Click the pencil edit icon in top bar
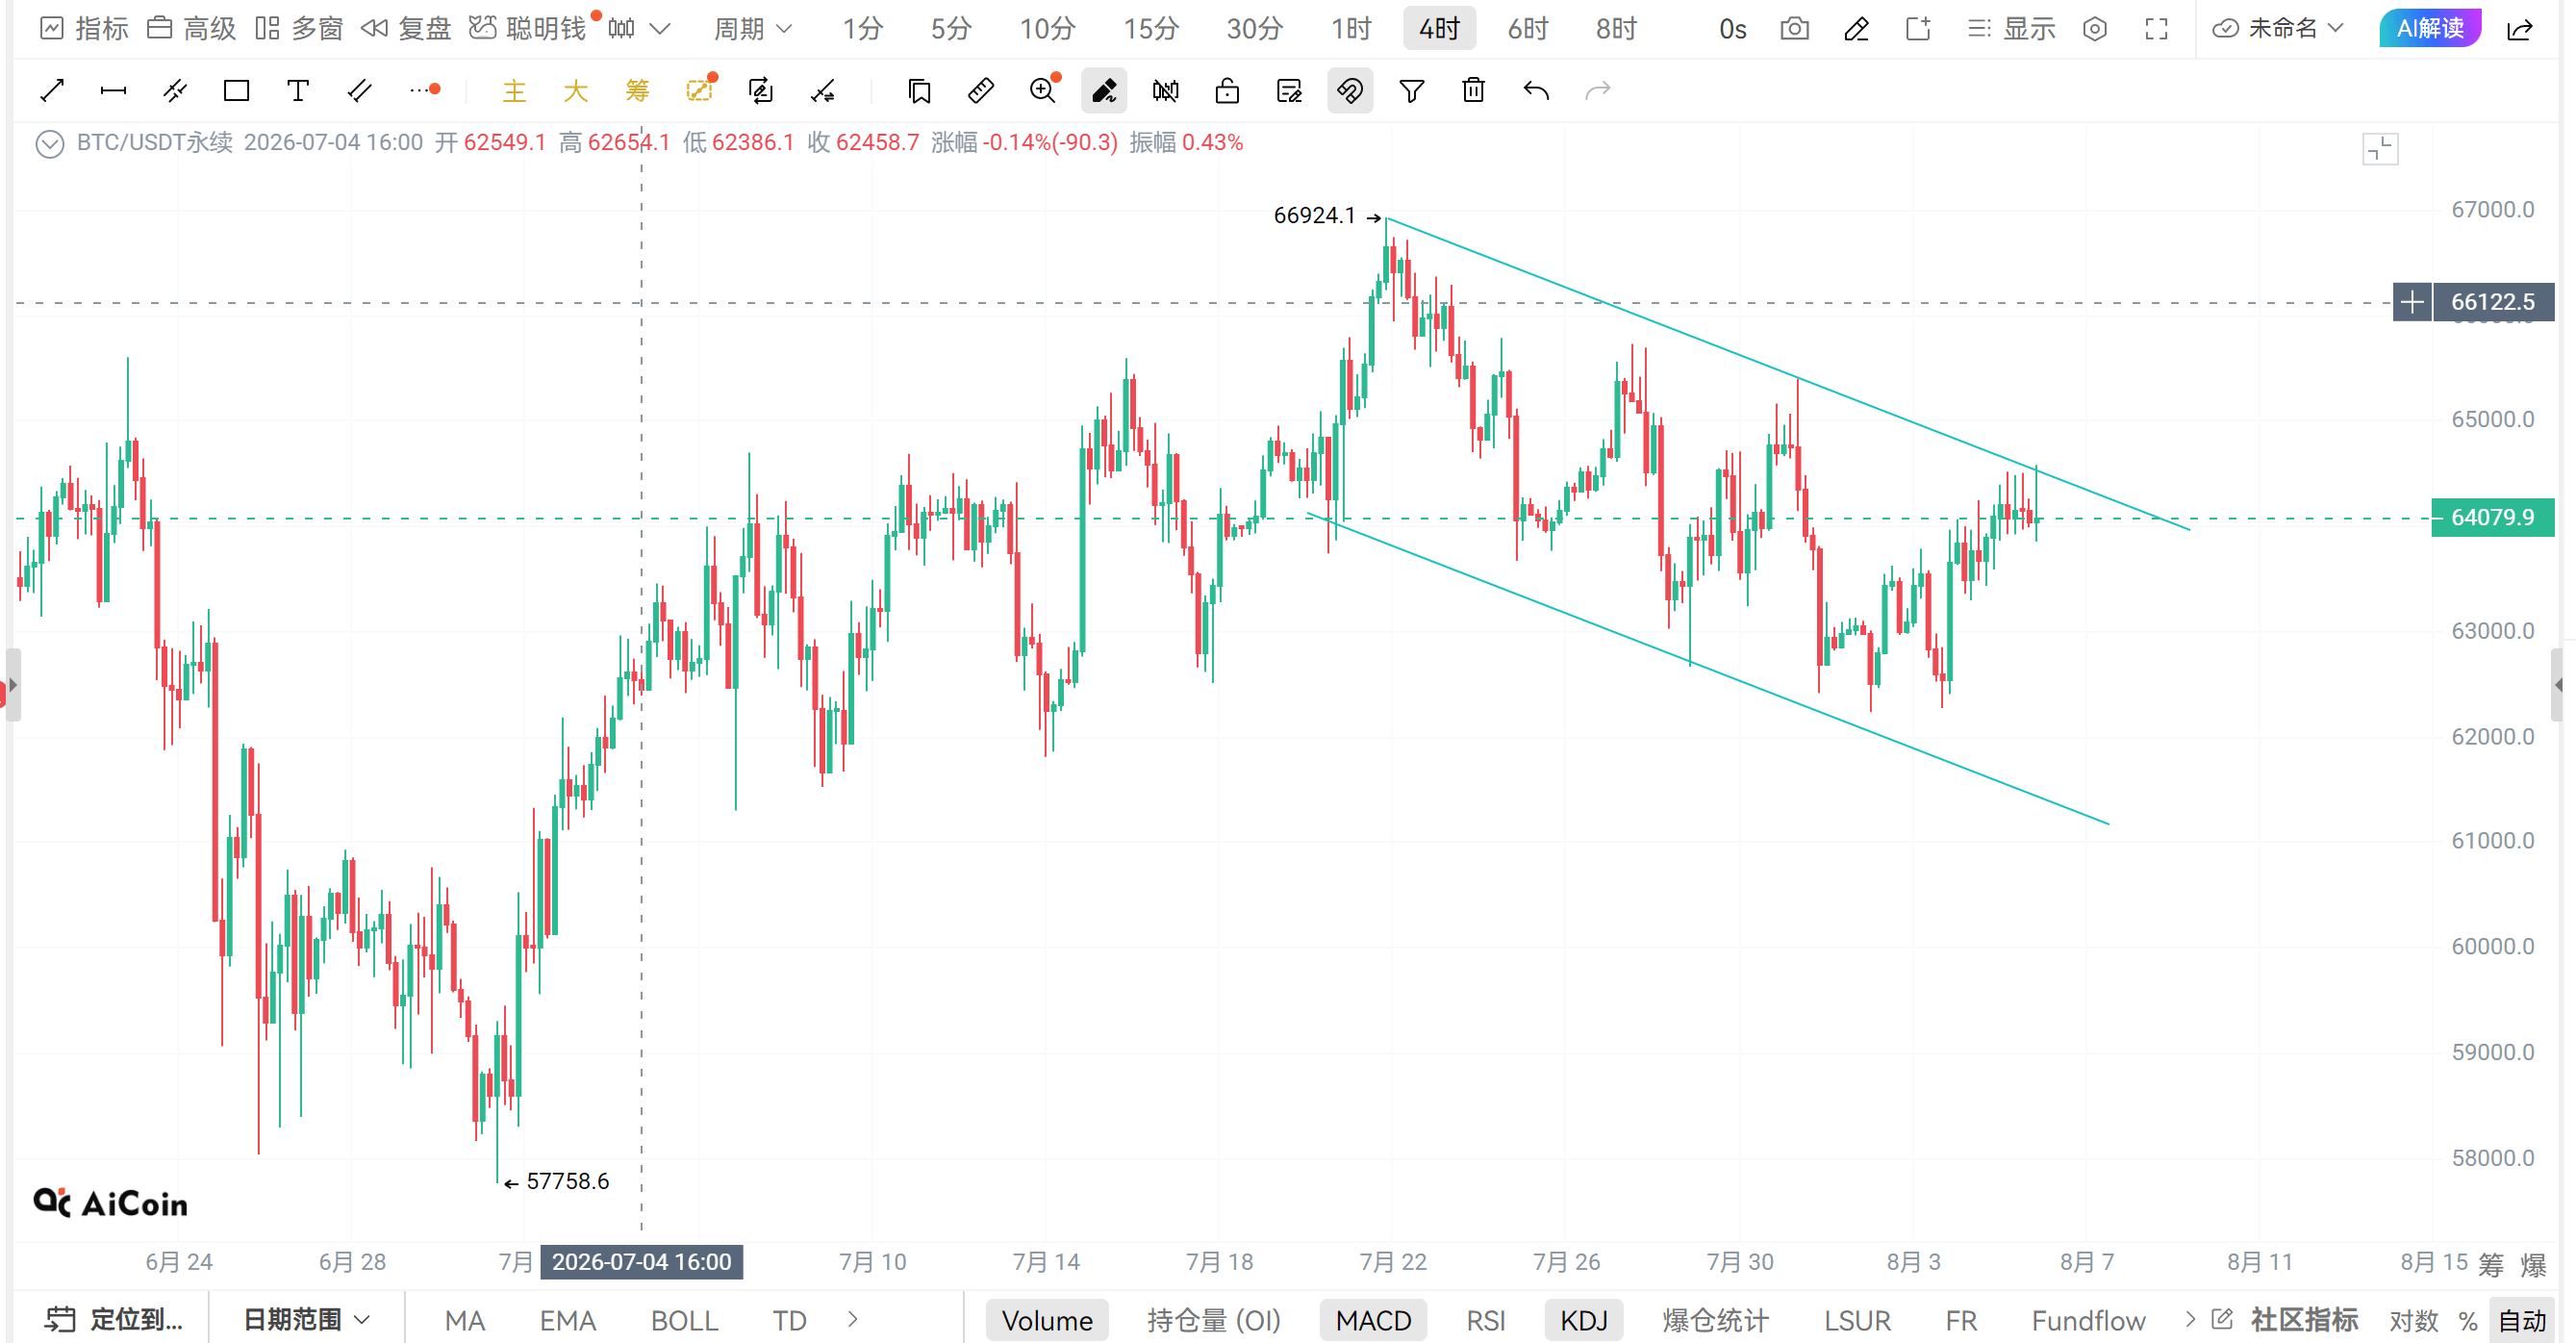This screenshot has height=1343, width=2576. [1856, 29]
